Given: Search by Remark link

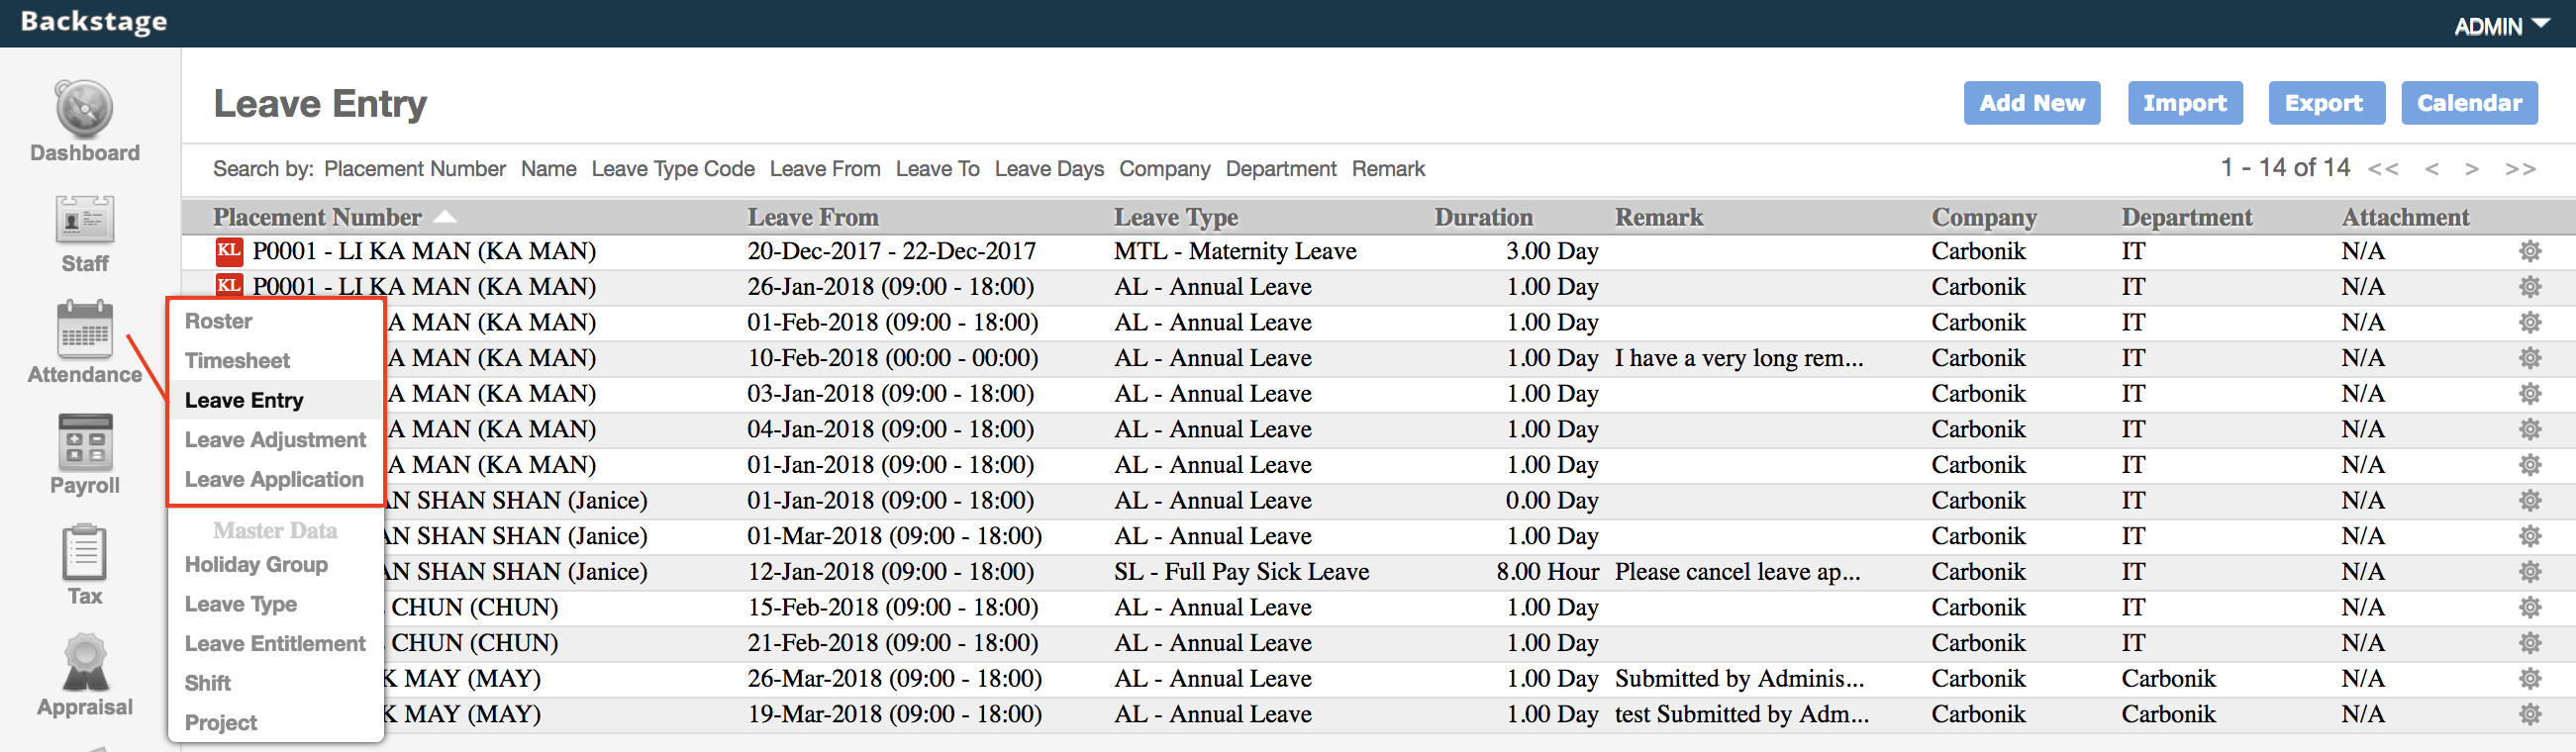Looking at the screenshot, I should pos(1388,169).
